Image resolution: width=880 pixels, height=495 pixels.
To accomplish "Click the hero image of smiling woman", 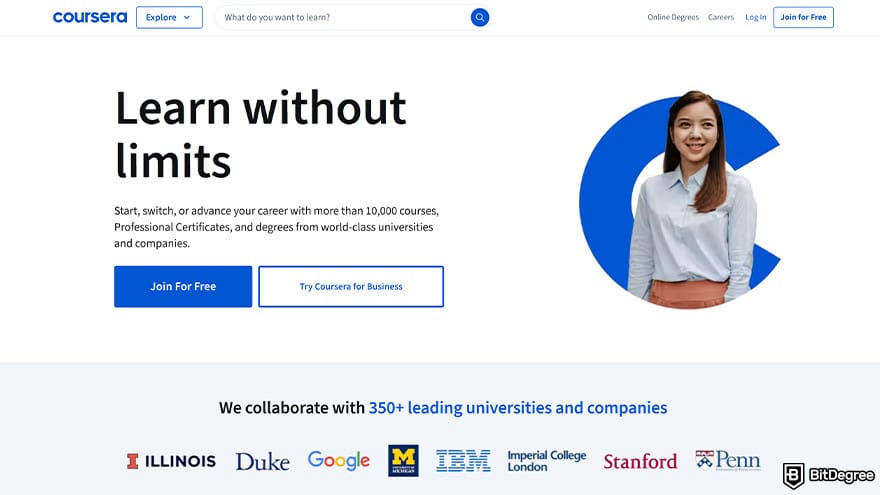I will [680, 200].
